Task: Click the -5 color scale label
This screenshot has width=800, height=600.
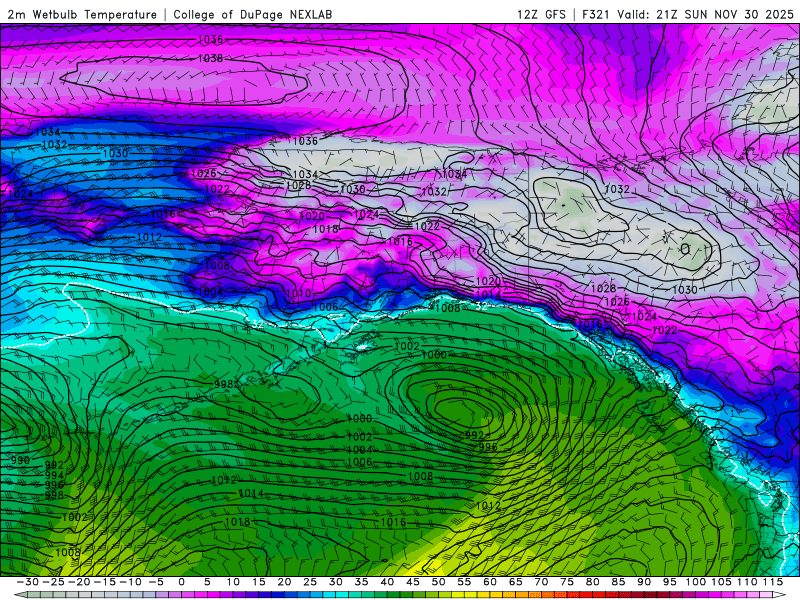Action: 156,582
